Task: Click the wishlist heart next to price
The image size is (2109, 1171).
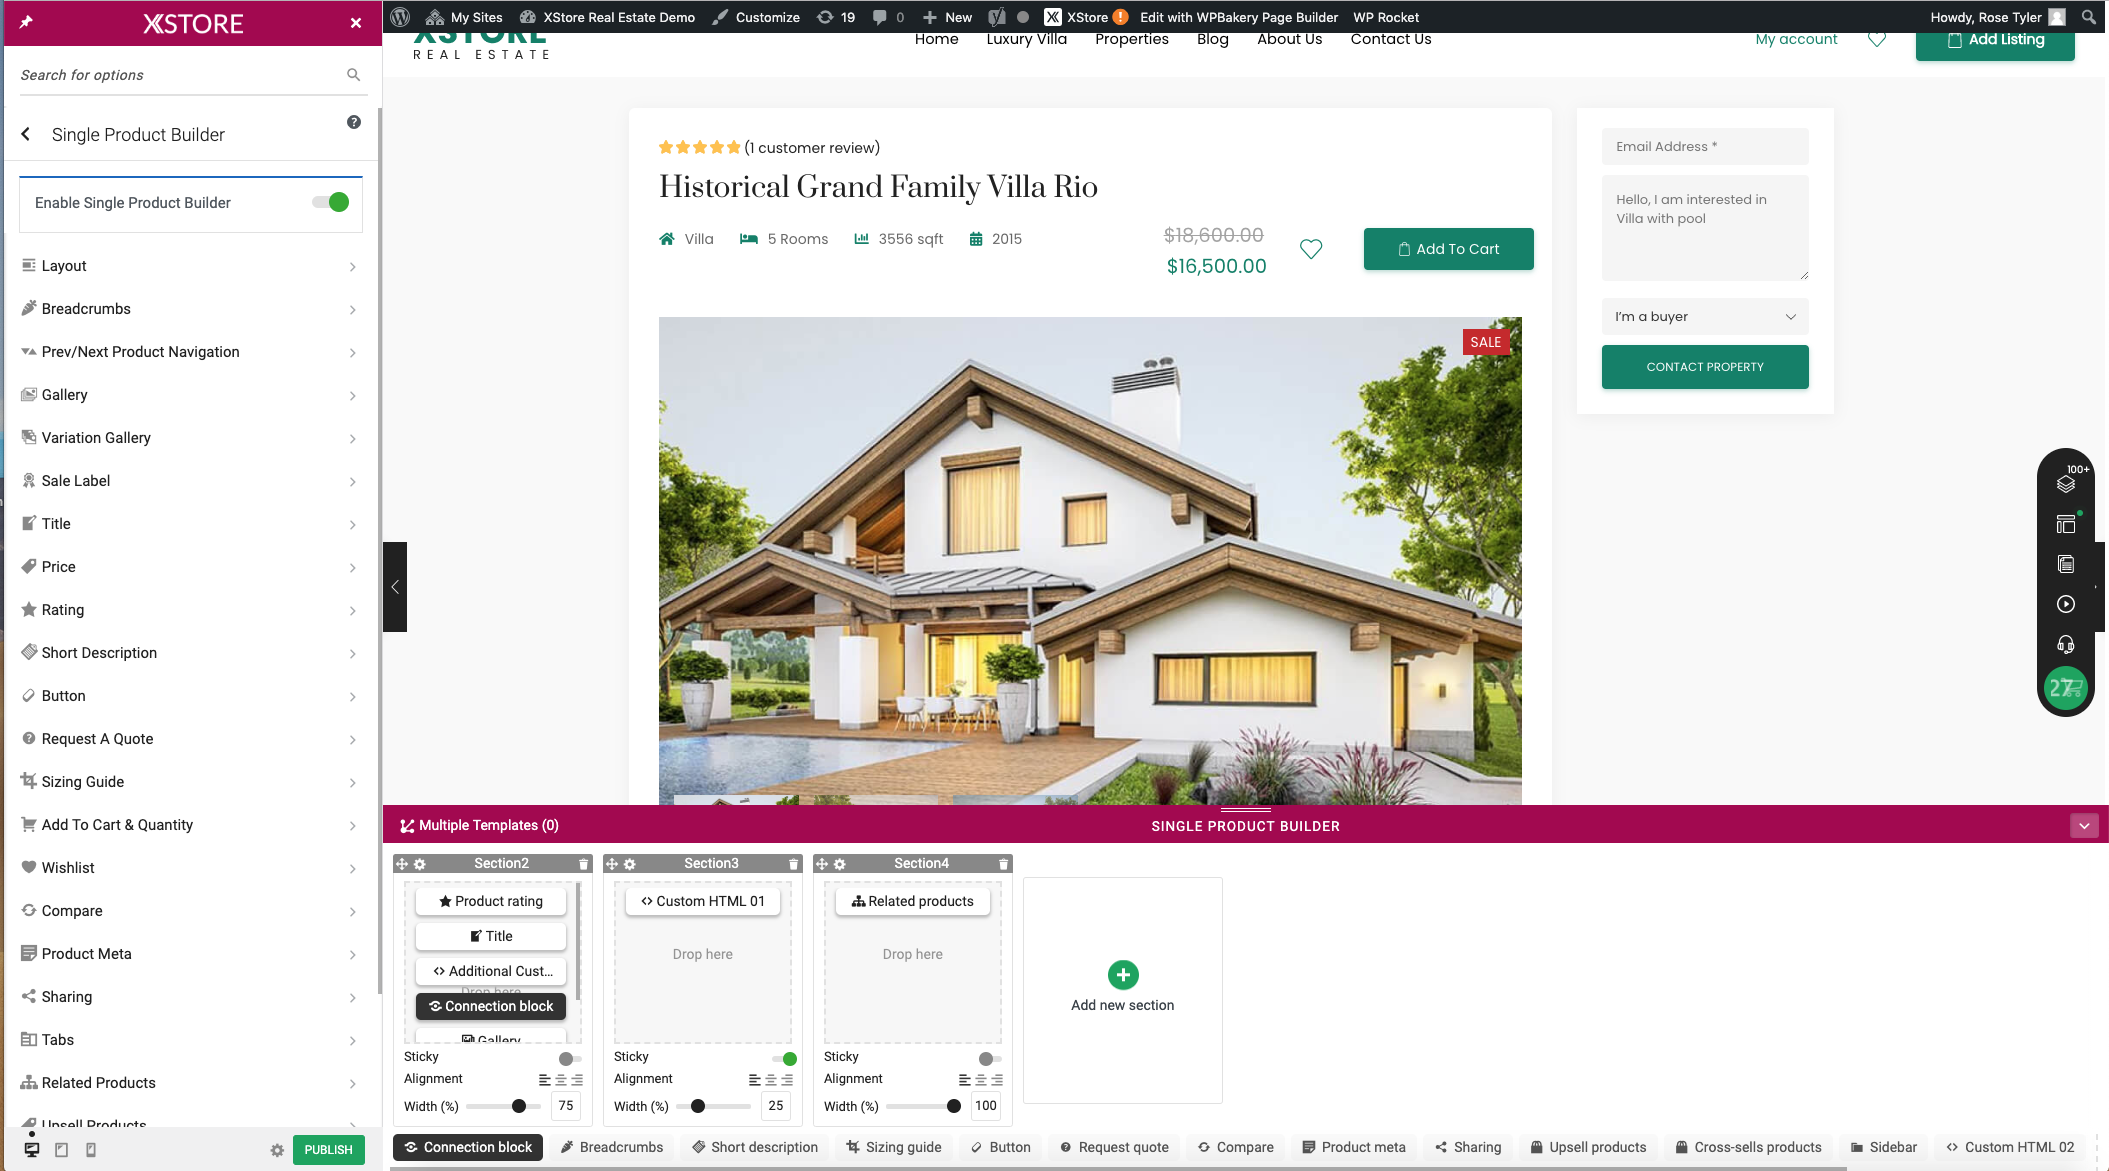Action: pyautogui.click(x=1311, y=249)
